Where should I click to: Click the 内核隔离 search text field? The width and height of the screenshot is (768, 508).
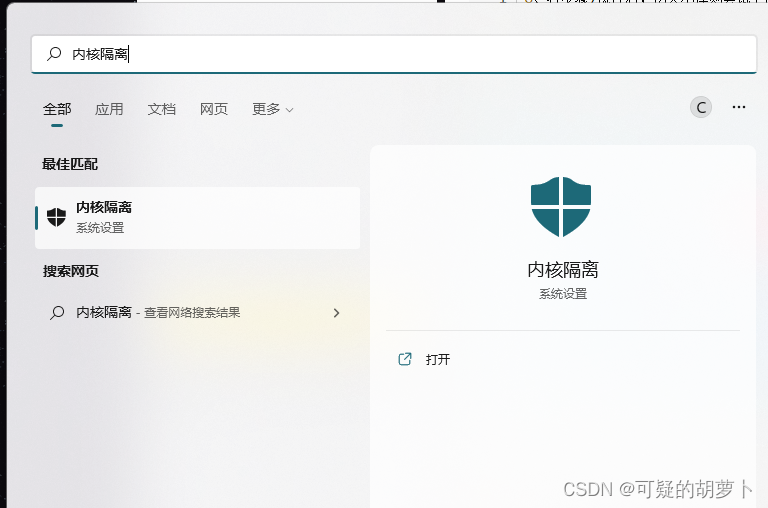coord(394,54)
